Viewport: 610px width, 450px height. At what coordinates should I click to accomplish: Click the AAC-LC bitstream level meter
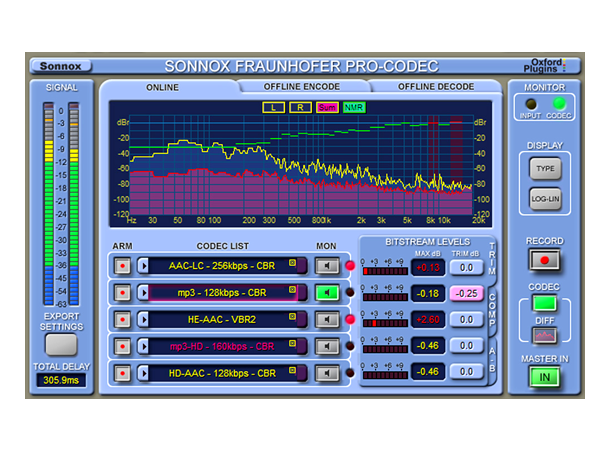(x=385, y=271)
